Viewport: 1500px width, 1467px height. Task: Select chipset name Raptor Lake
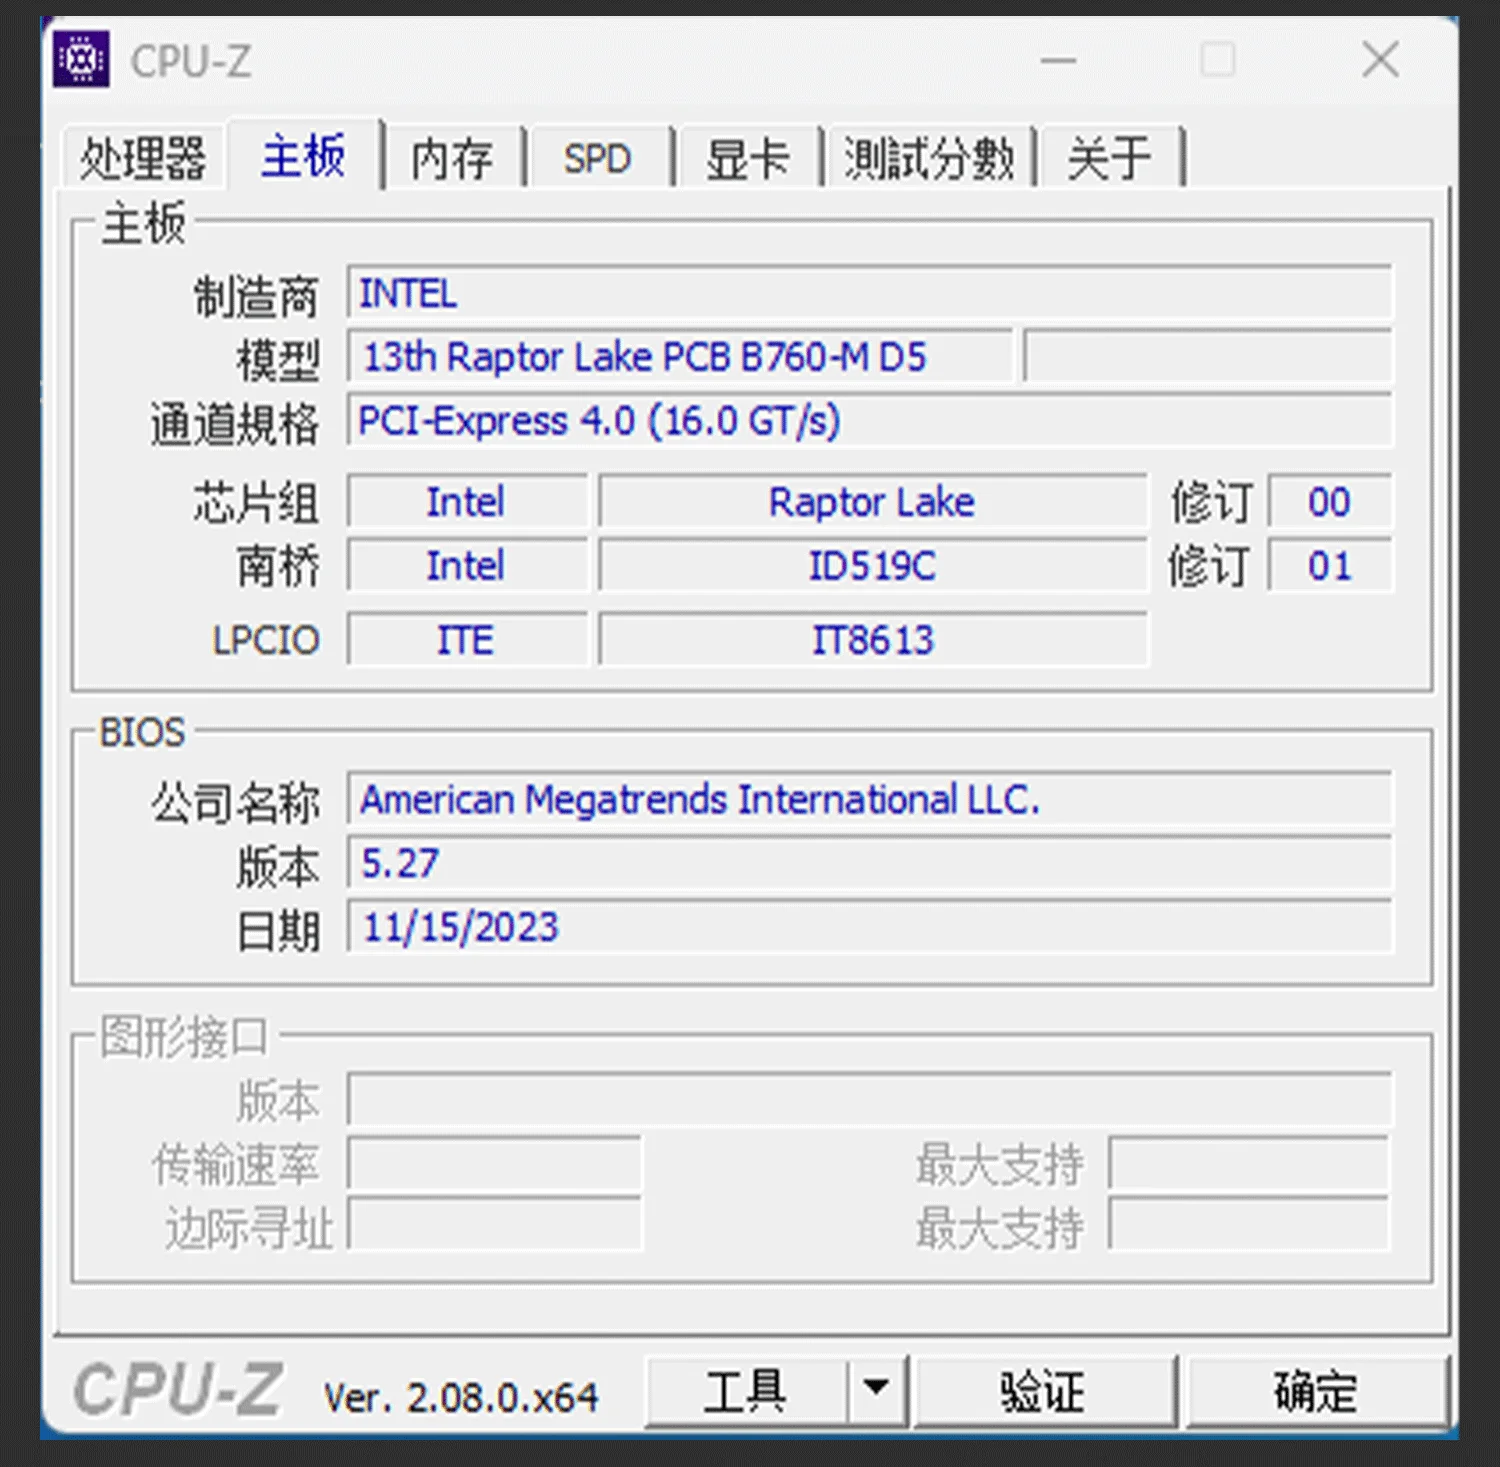(x=873, y=502)
